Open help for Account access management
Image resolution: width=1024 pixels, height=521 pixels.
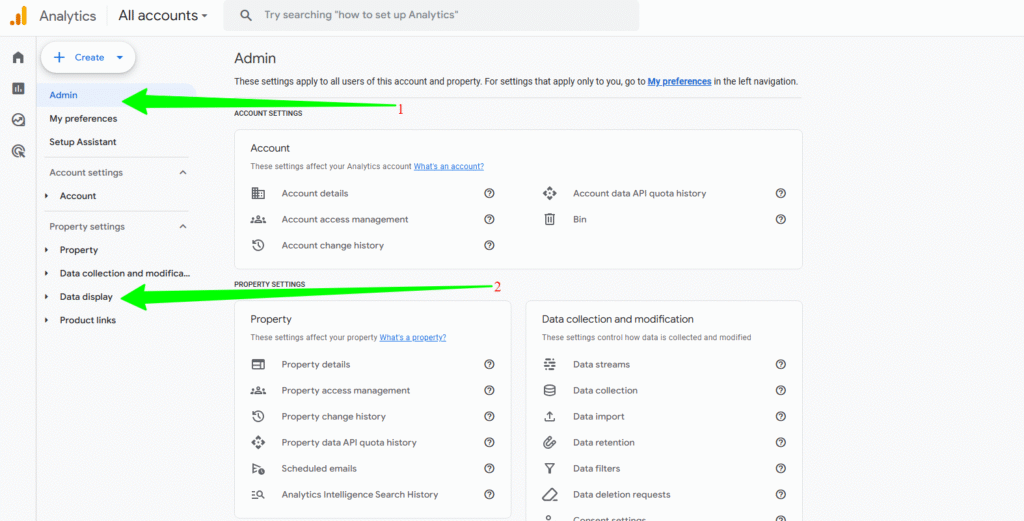pyautogui.click(x=489, y=219)
